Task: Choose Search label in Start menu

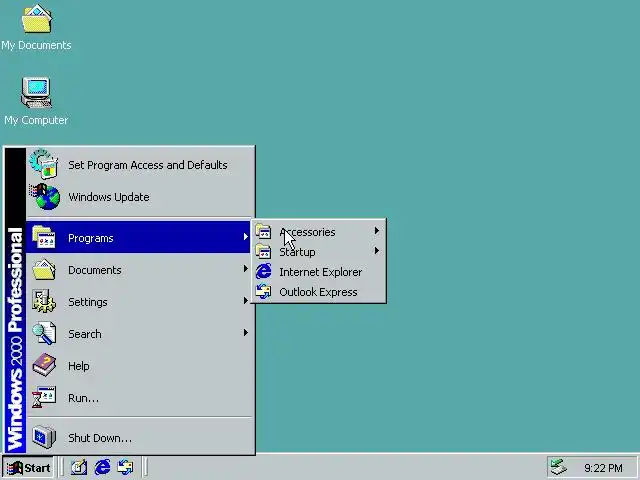Action: point(84,334)
